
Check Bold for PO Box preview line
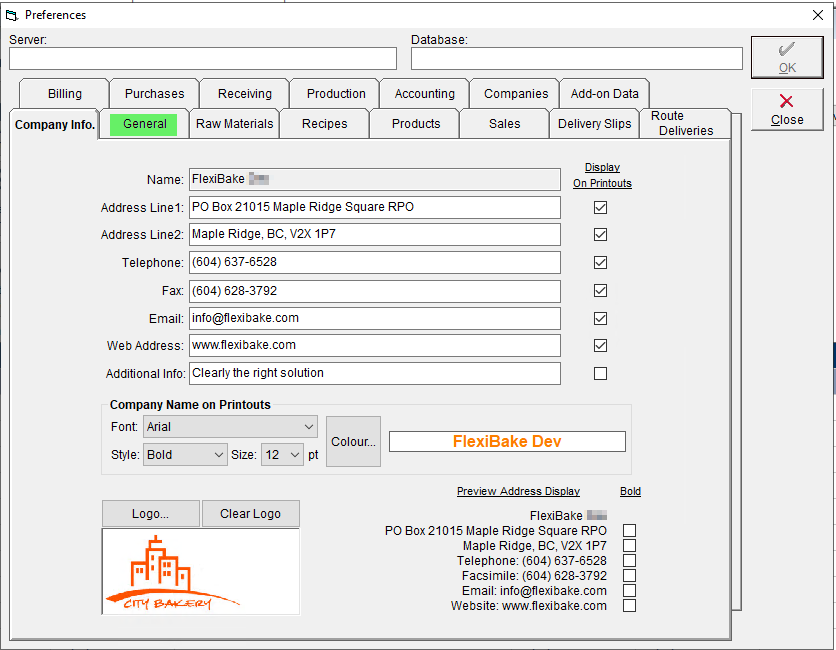pos(630,531)
